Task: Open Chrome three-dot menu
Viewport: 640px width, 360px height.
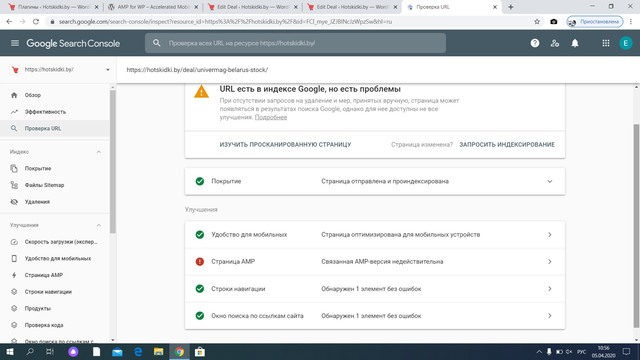Action: pos(631,22)
